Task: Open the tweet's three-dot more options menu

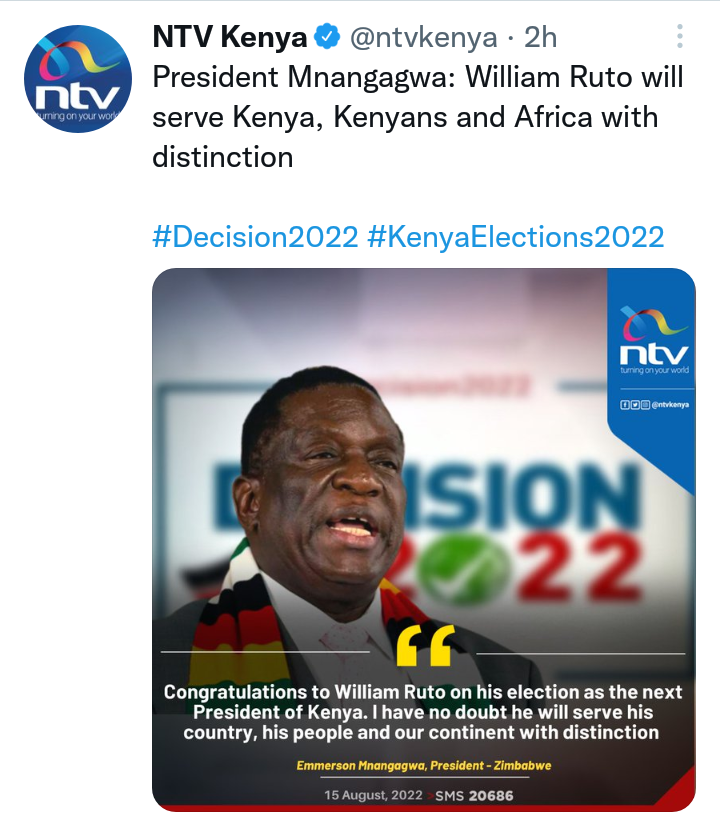Action: click(x=680, y=36)
